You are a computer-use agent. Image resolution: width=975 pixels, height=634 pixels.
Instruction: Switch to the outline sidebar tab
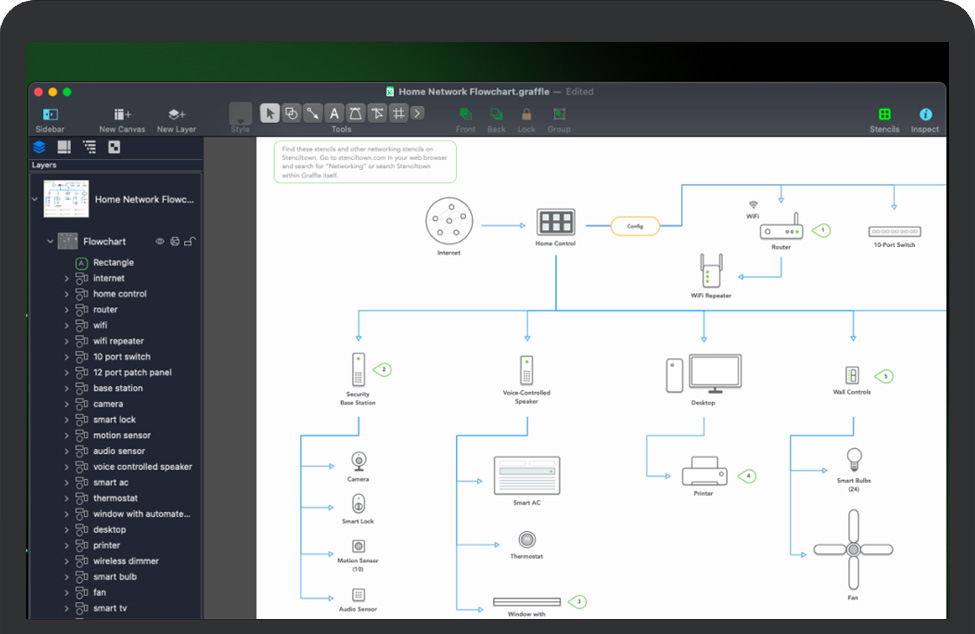pos(89,147)
